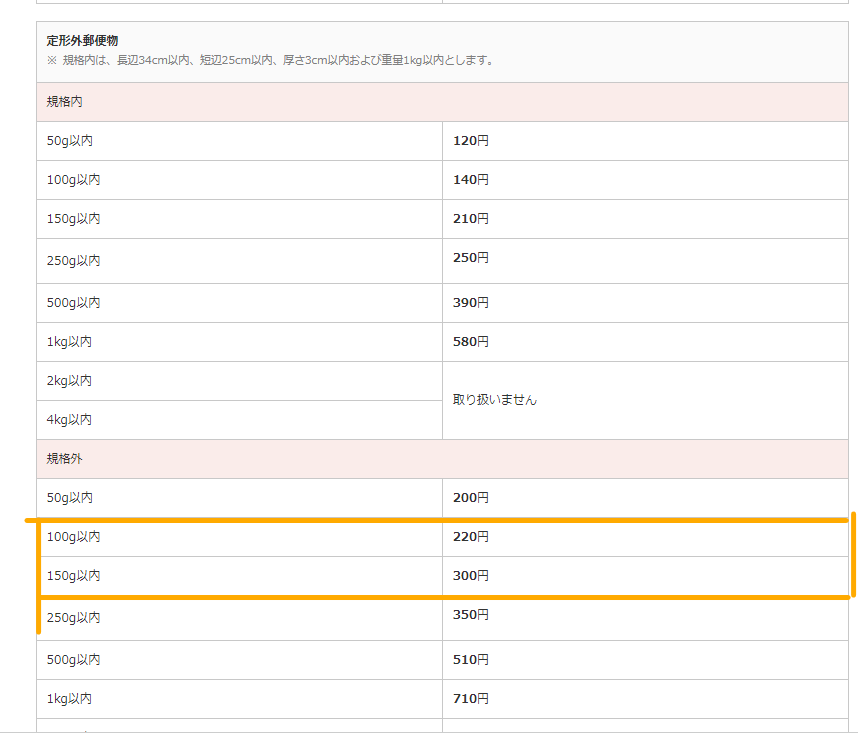The image size is (858, 733).
Task: Click the 710円 price cell
Action: pyautogui.click(x=471, y=699)
